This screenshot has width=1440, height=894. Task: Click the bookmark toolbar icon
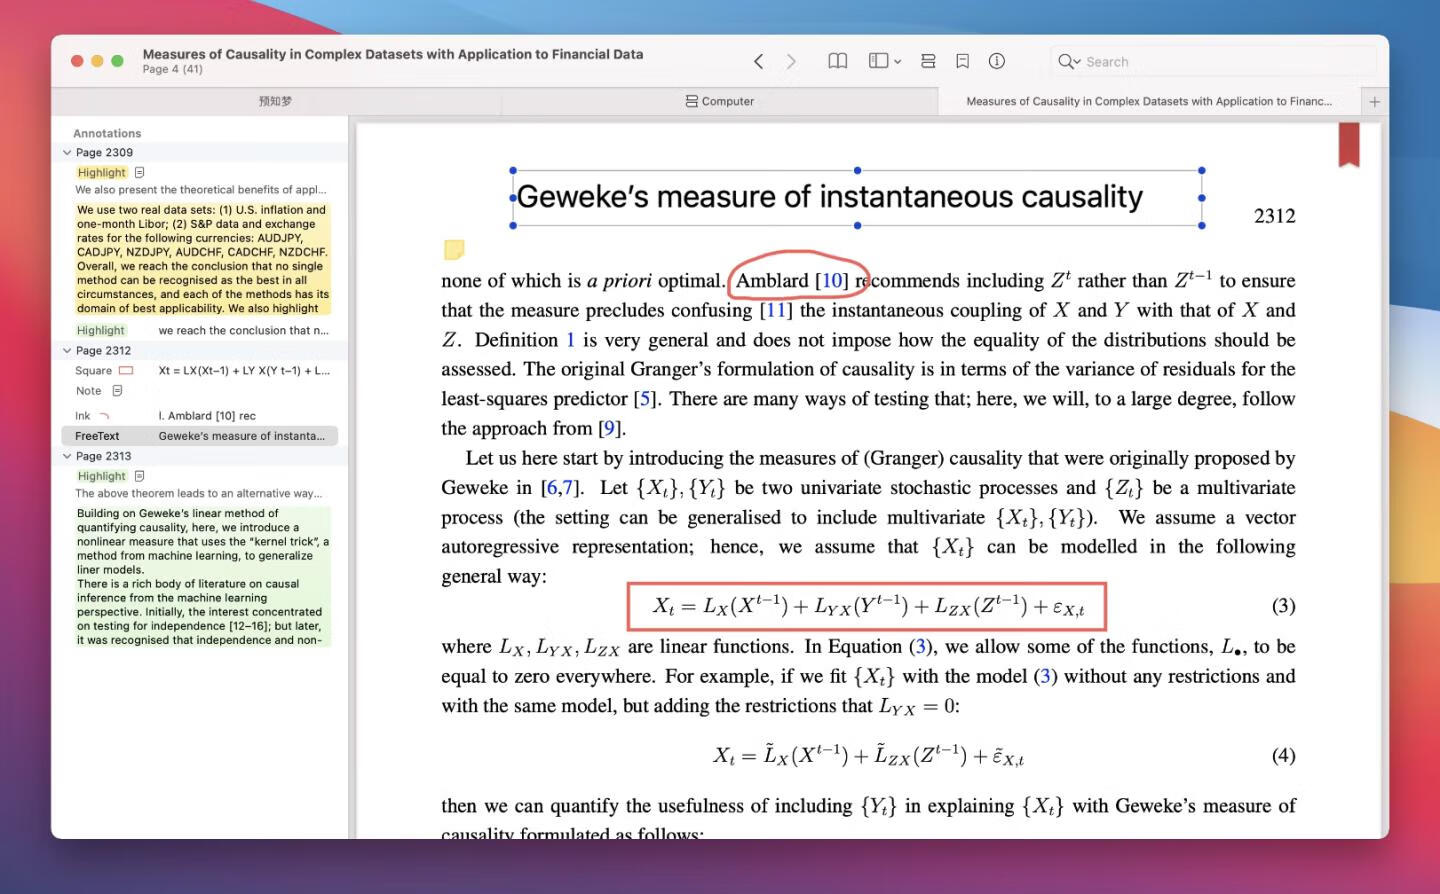962,61
